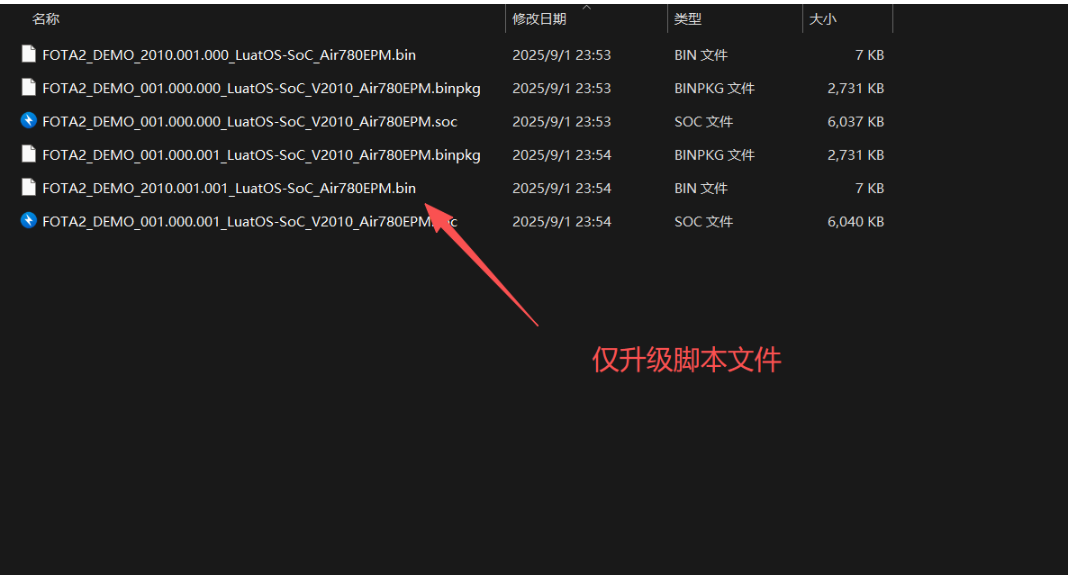Select FOTA2_DEMO_2010.001.000_LuatOS-SoC_Air780EPM.bin
The width and height of the screenshot is (1068, 576).
tap(229, 55)
